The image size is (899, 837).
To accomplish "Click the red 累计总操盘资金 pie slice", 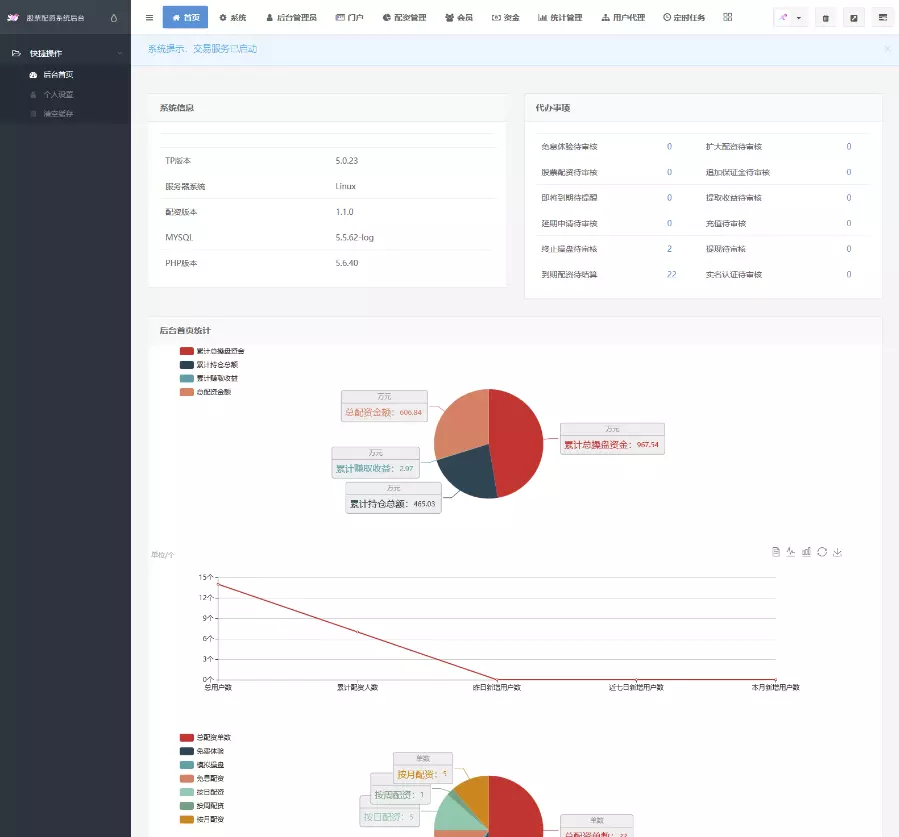I will 518,440.
